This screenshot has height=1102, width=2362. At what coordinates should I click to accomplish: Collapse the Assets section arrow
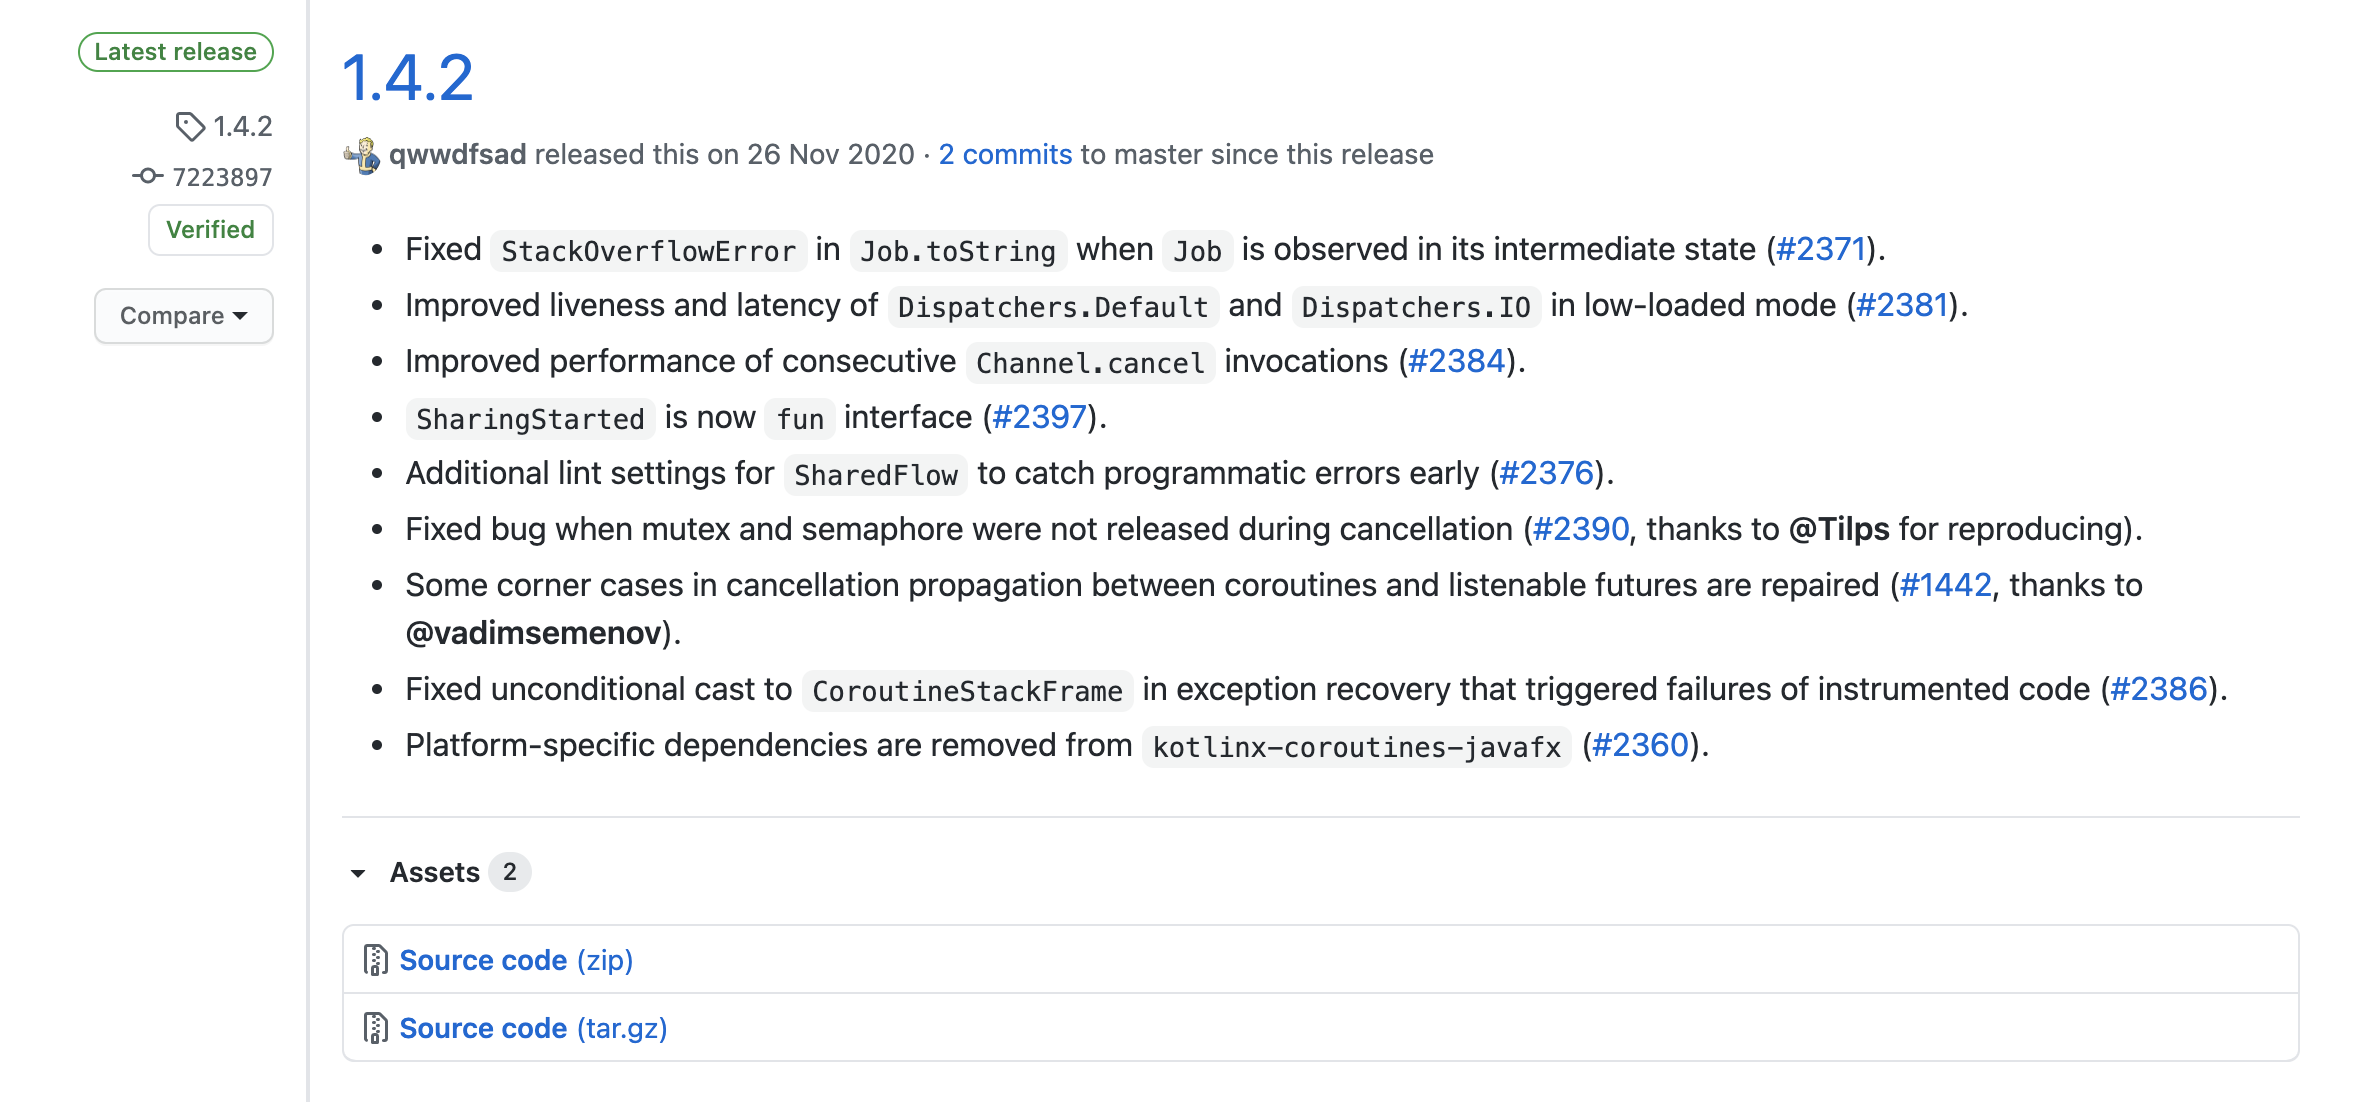(358, 873)
